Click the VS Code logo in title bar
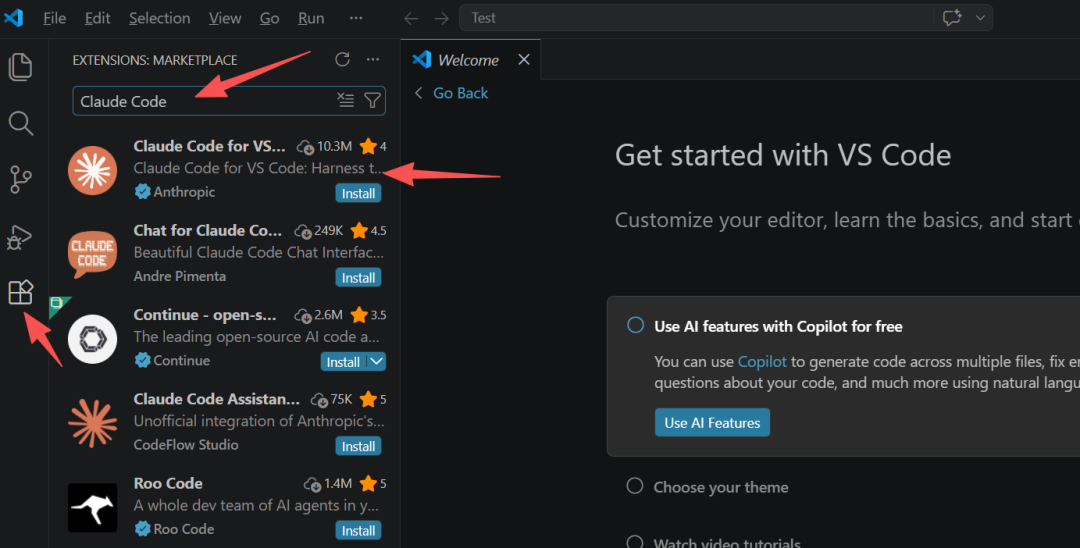This screenshot has height=548, width=1080. (x=14, y=18)
